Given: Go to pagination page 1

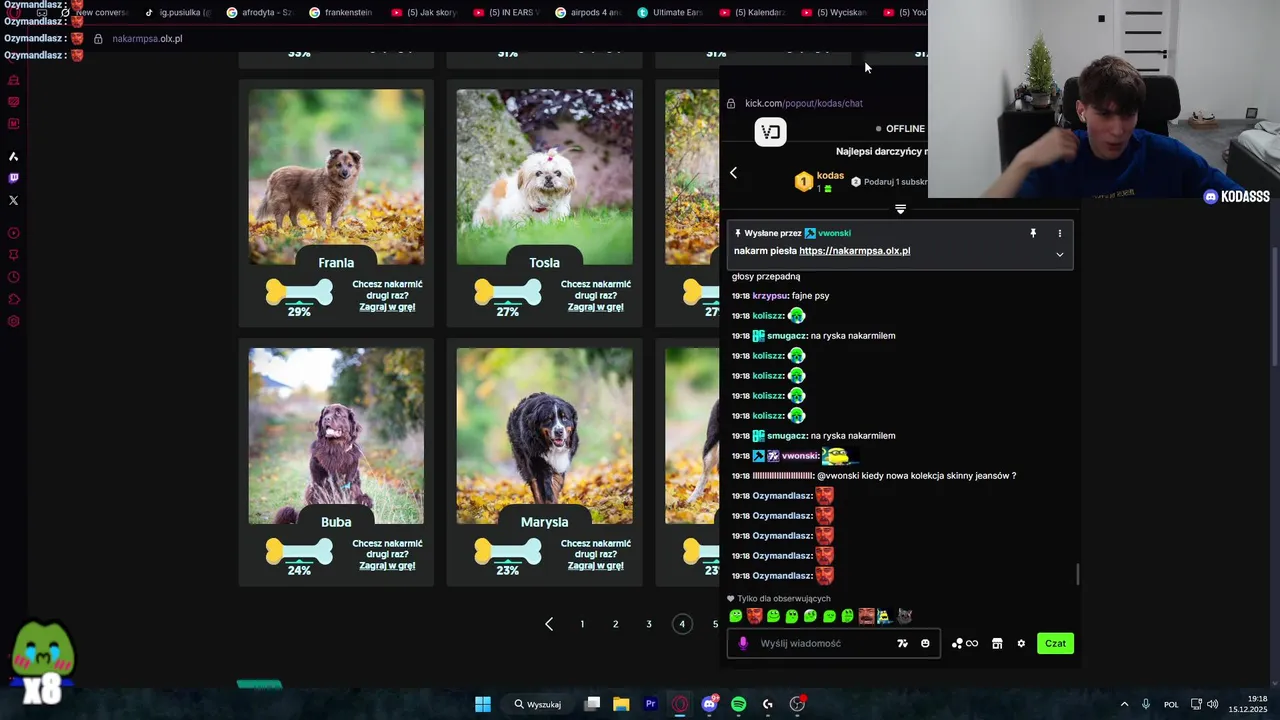Looking at the screenshot, I should pyautogui.click(x=582, y=624).
